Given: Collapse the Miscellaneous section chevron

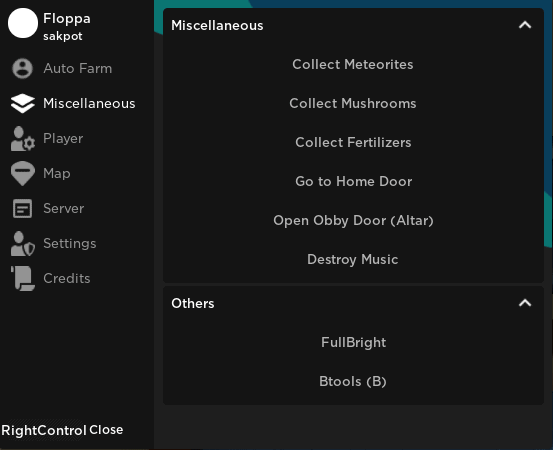Looking at the screenshot, I should 525,25.
